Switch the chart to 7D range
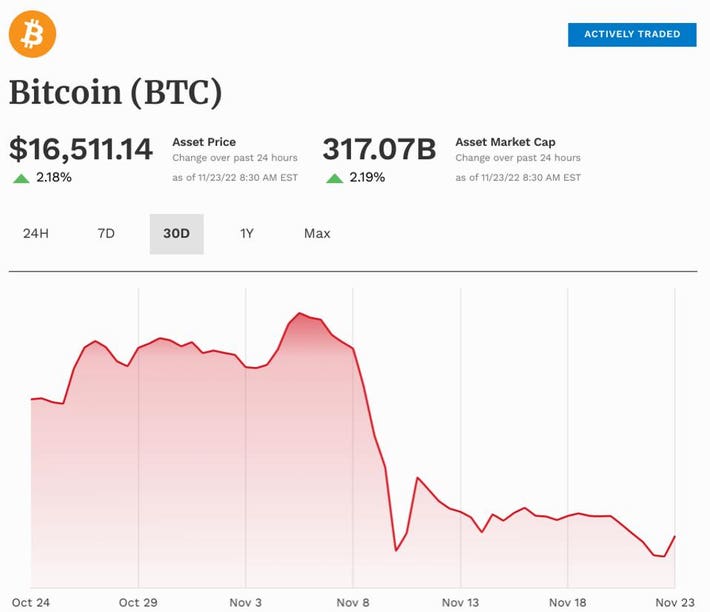Screen dimensions: 710x612 106,234
